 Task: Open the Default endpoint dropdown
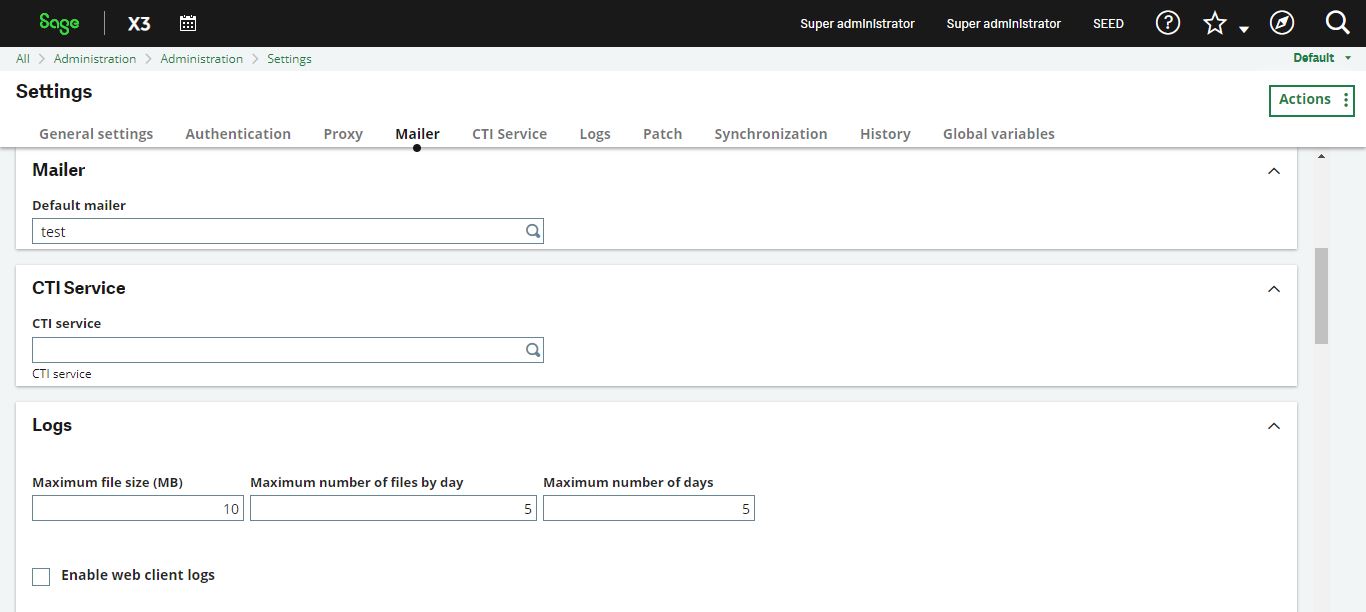pos(1320,58)
